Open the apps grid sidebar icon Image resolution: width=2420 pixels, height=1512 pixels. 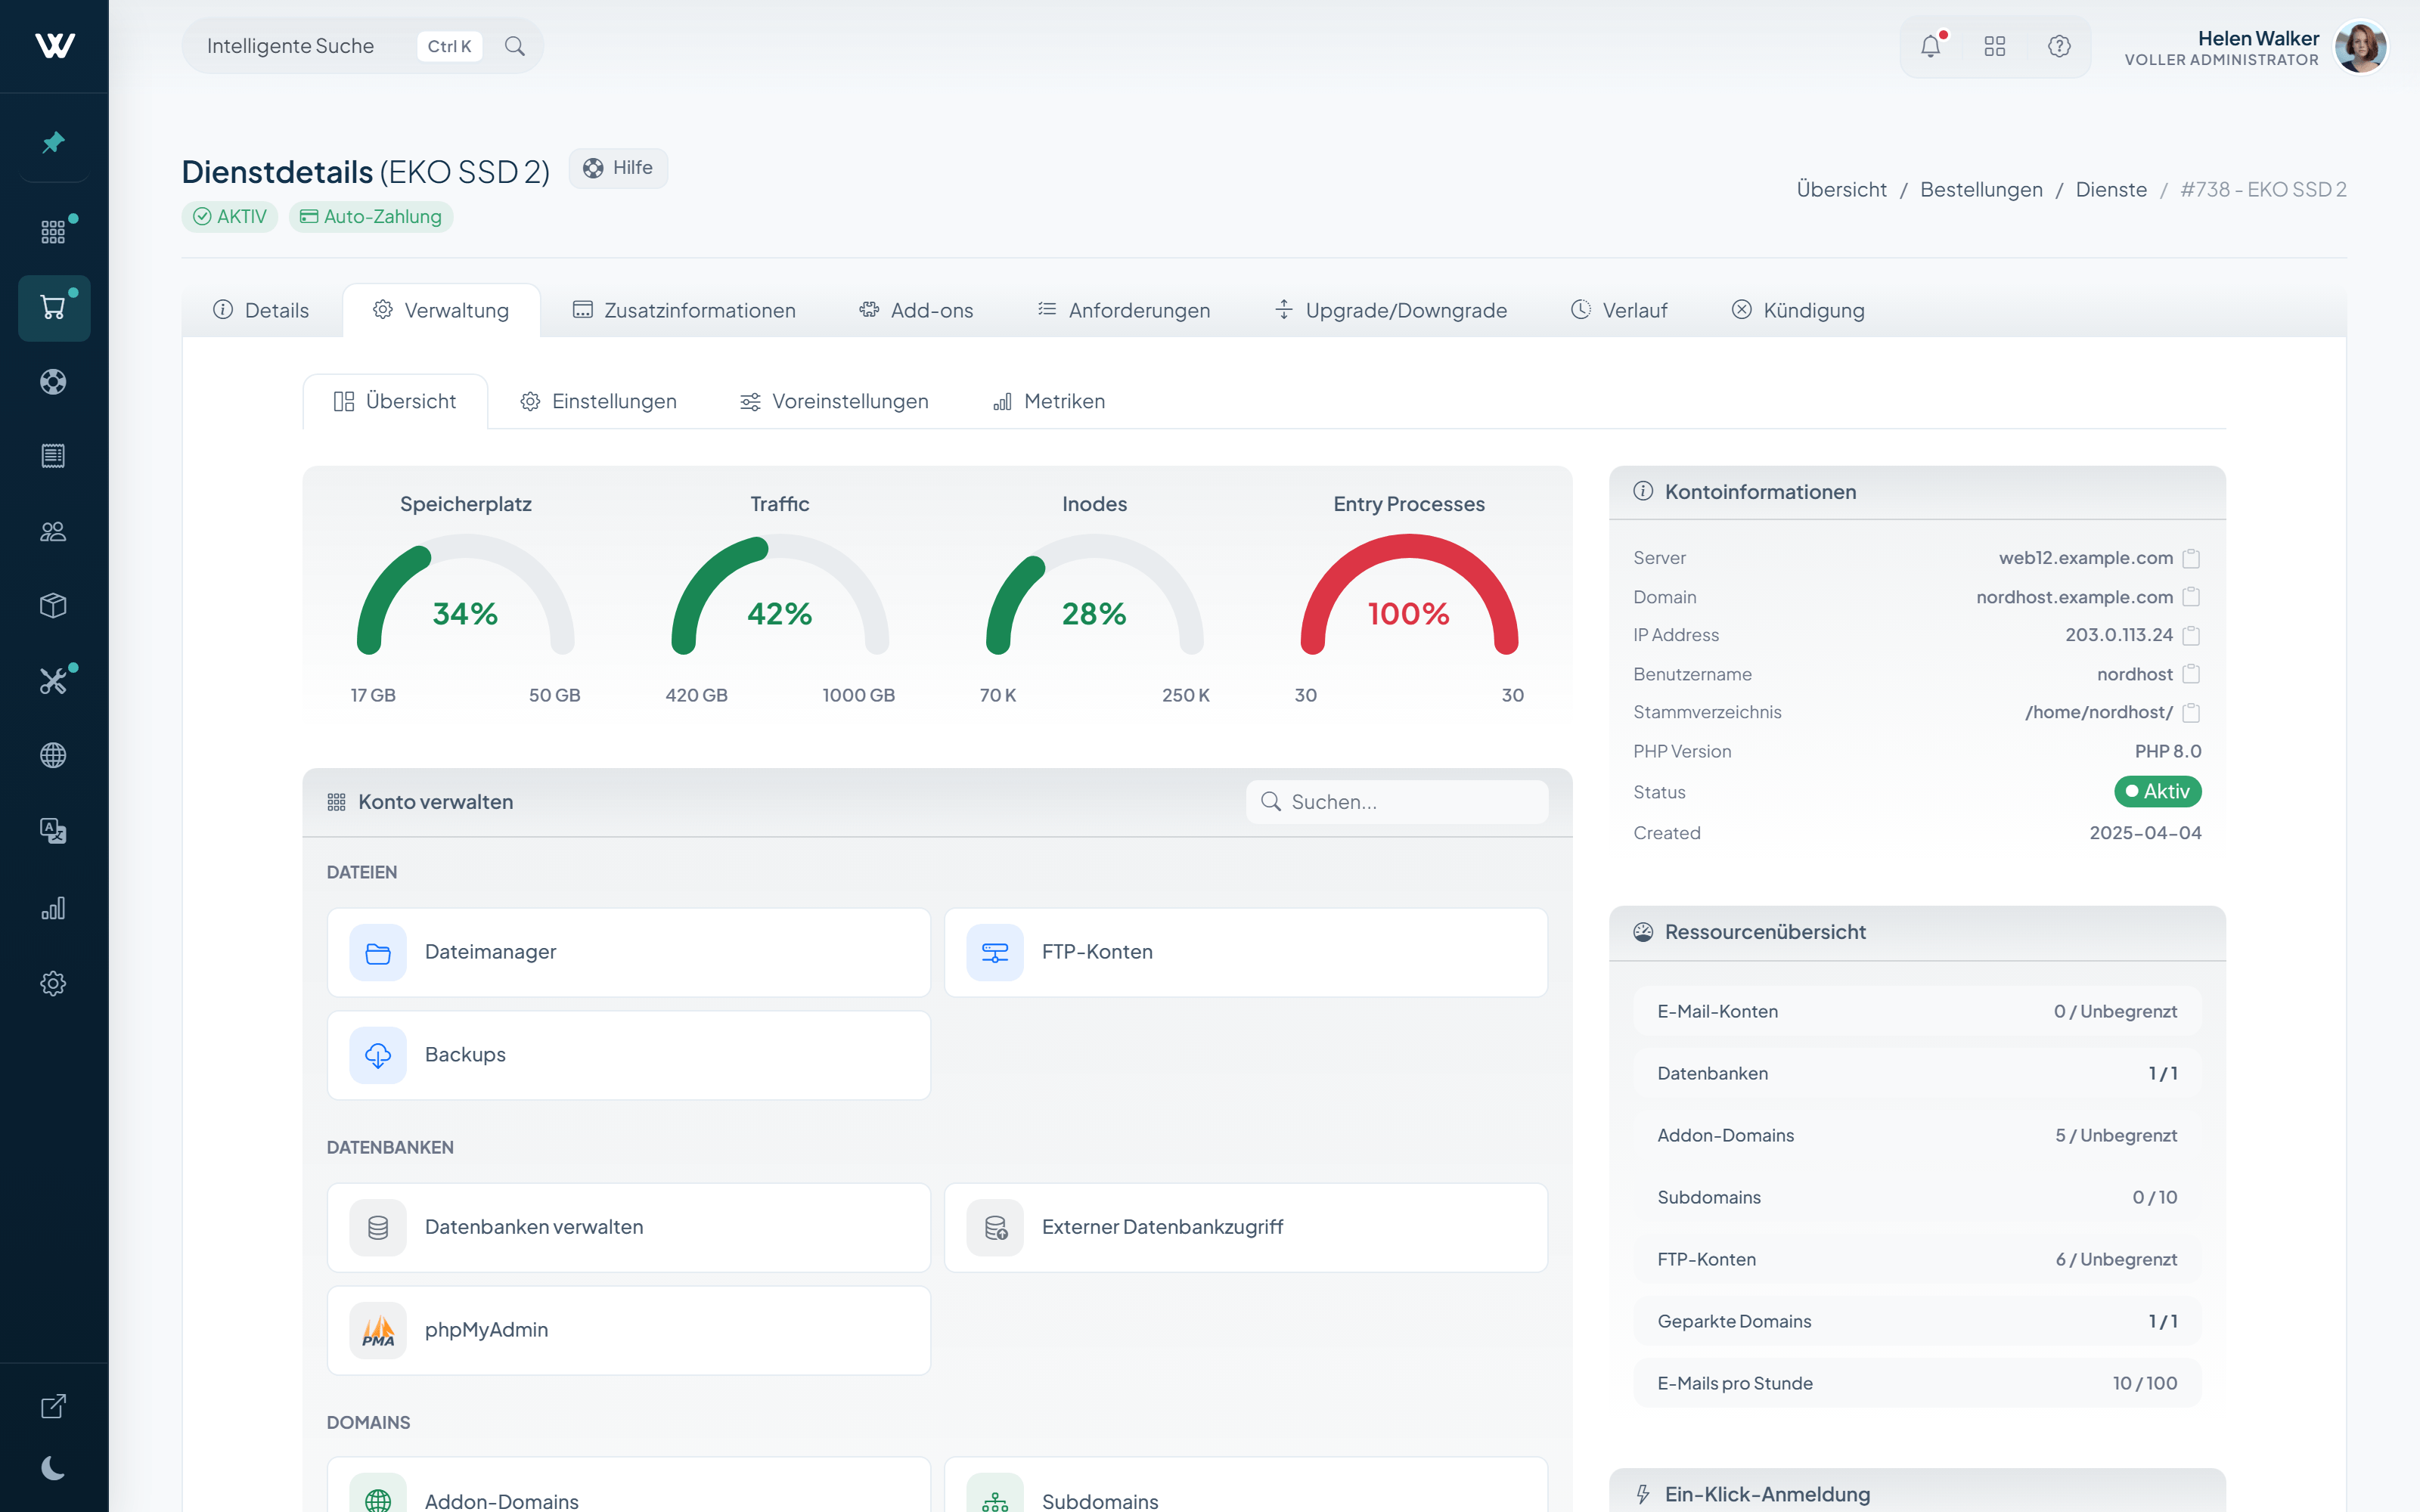click(54, 232)
